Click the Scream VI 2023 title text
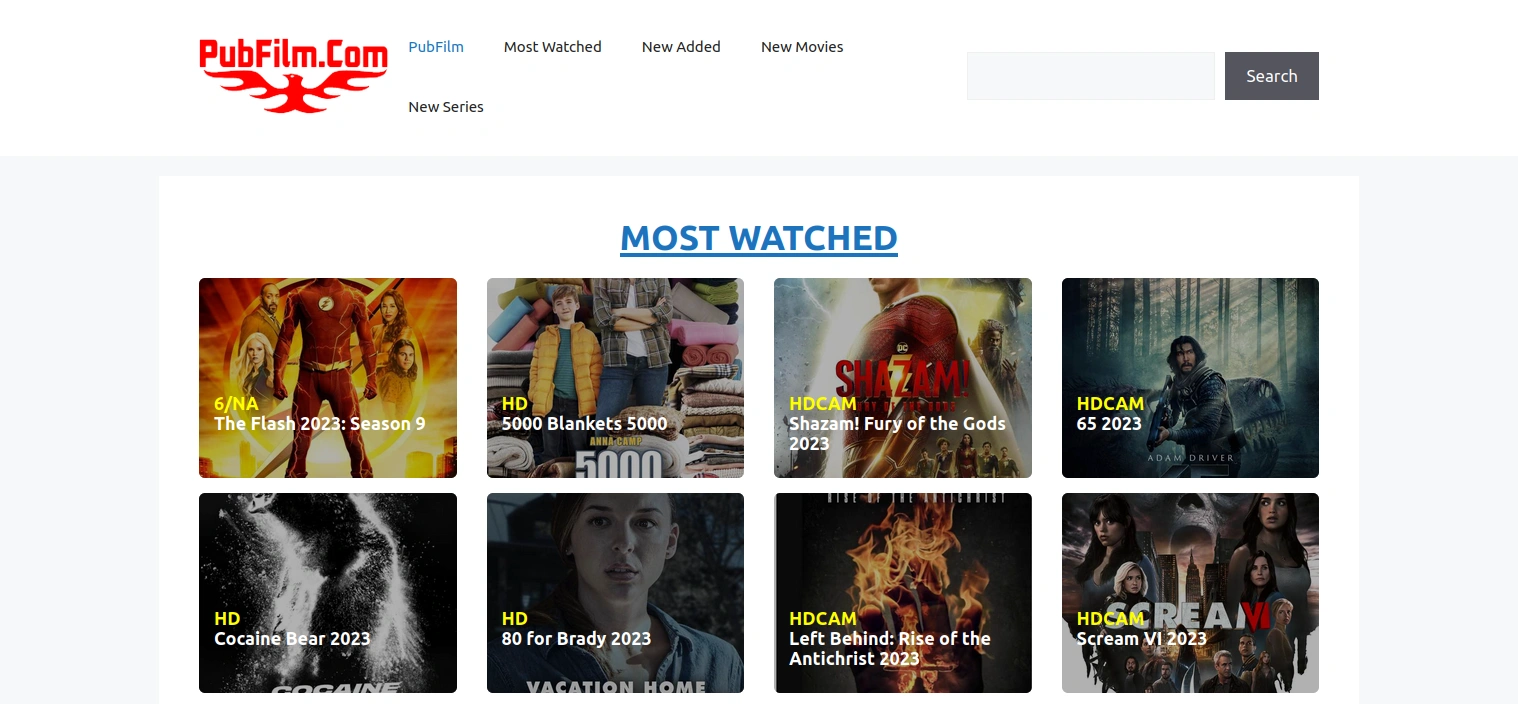 1141,639
